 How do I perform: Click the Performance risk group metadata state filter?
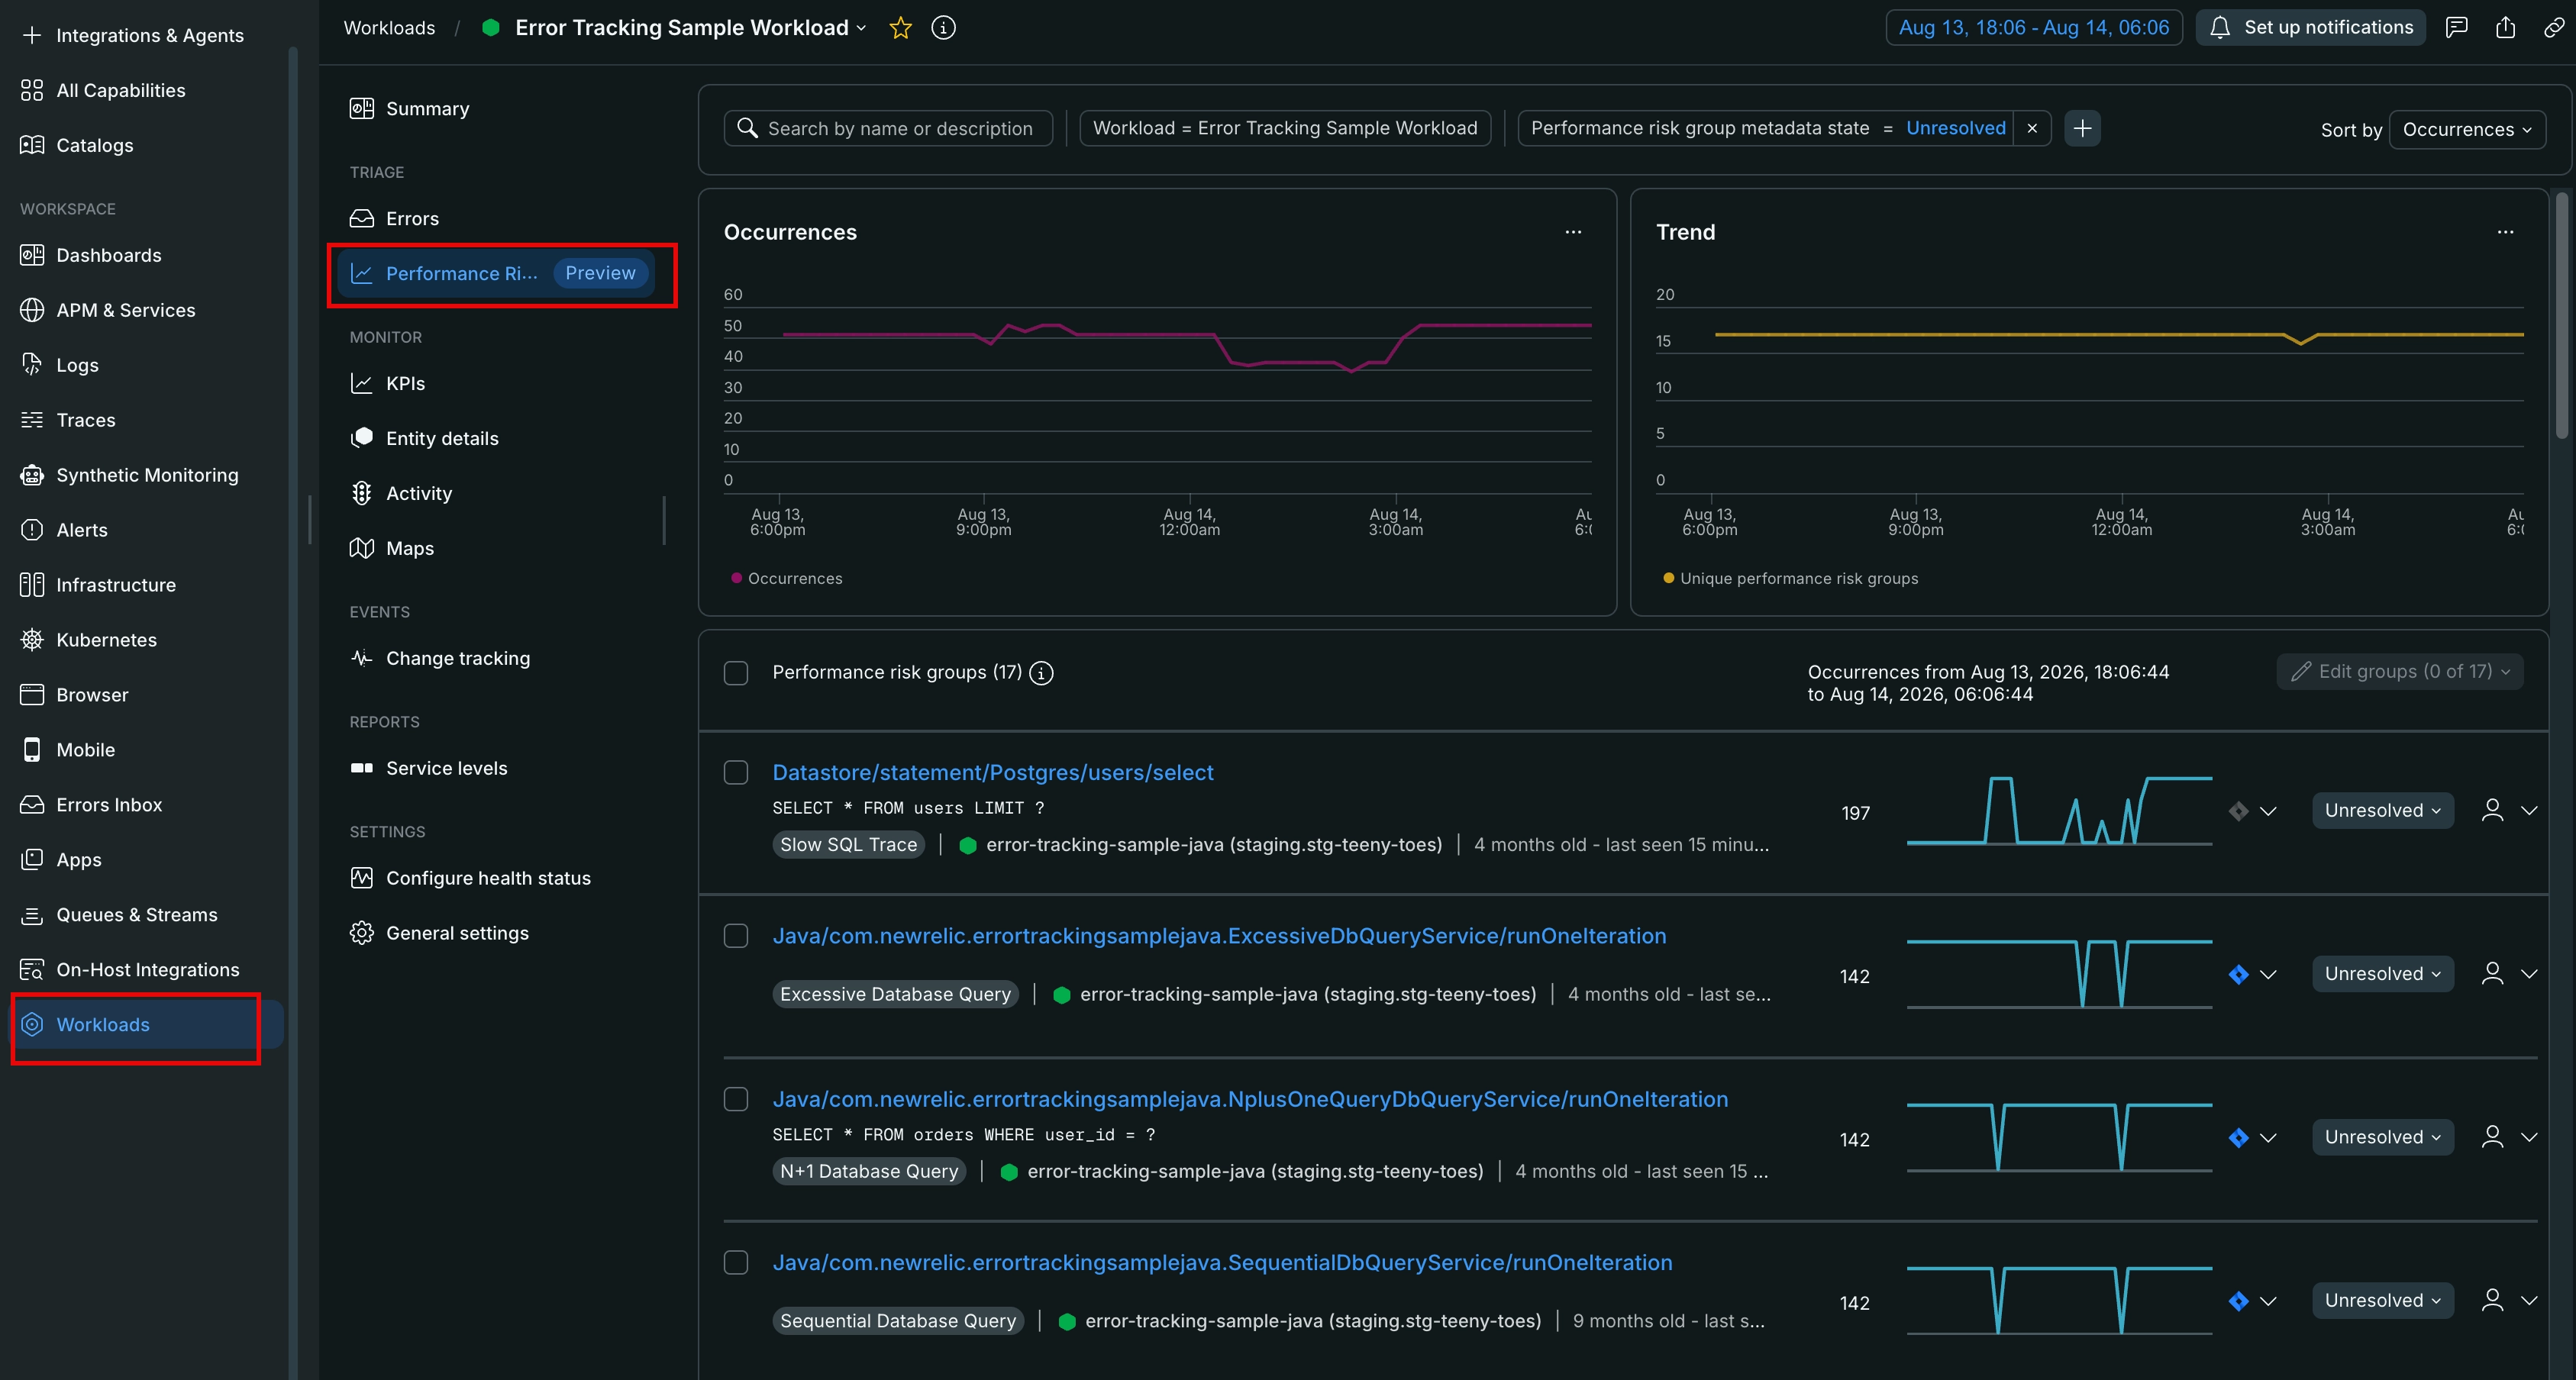[x=1767, y=128]
